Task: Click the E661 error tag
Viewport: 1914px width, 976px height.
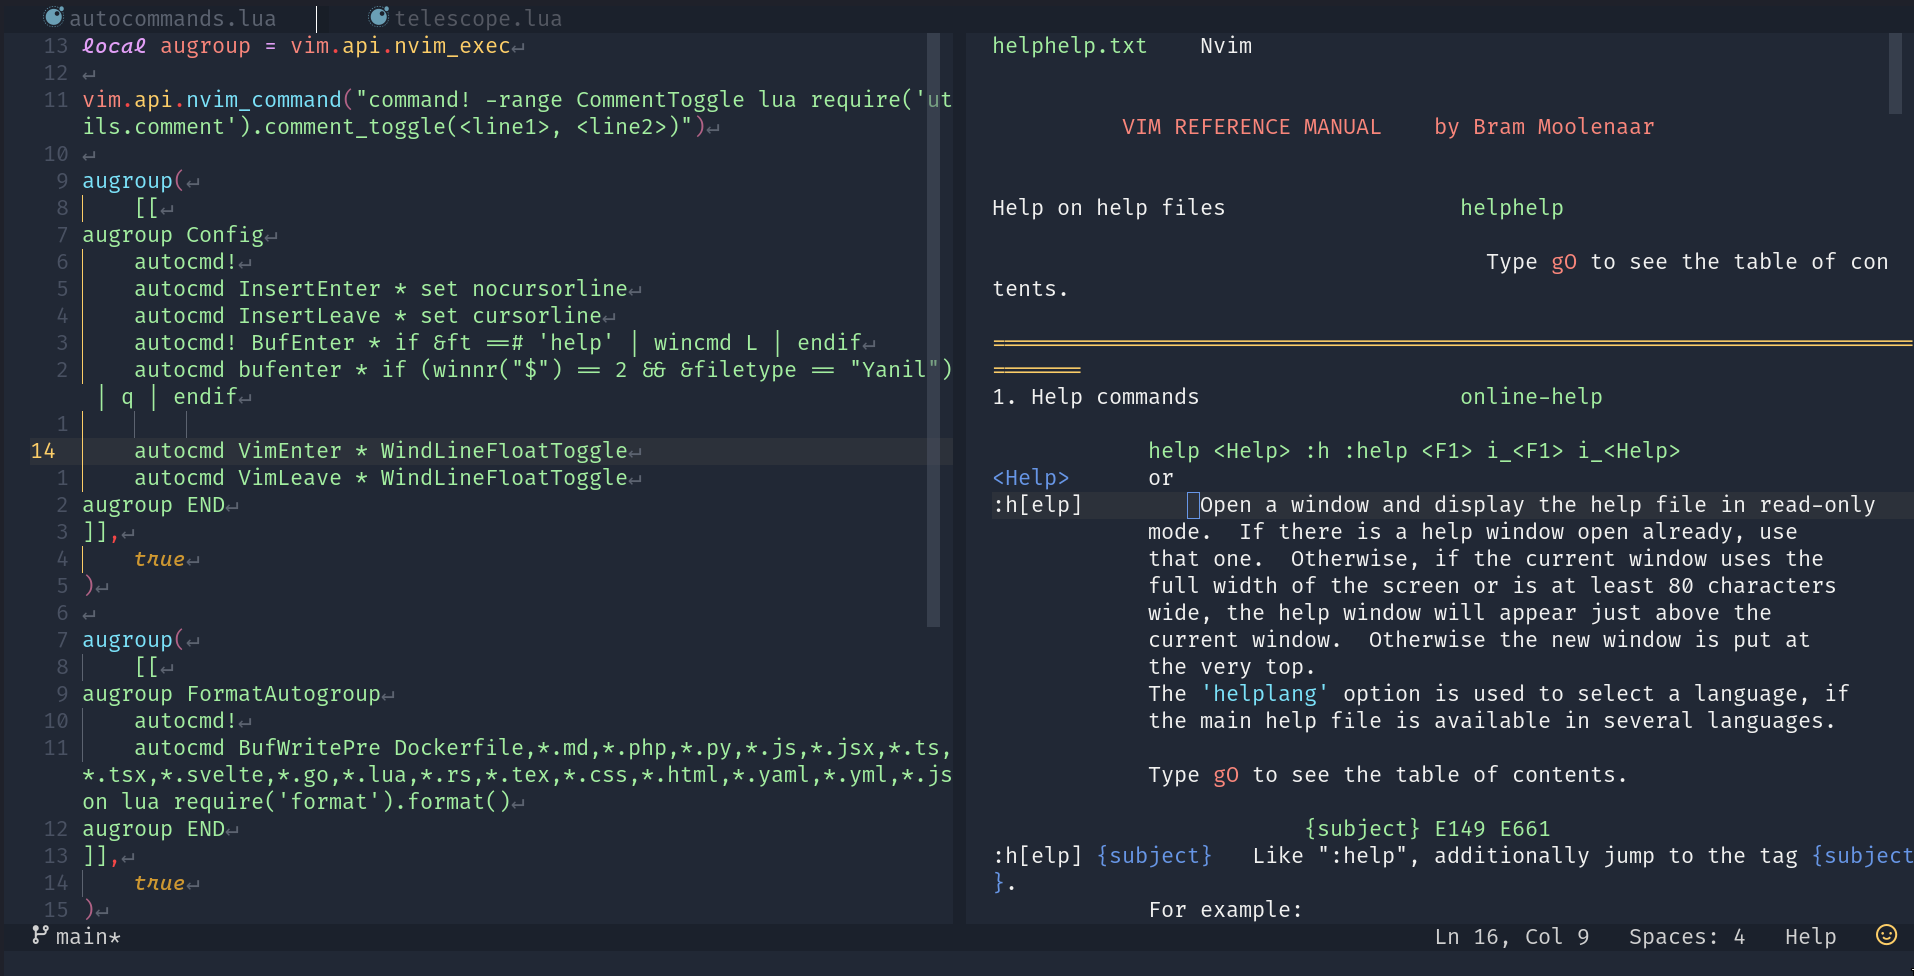Action: tap(1525, 829)
